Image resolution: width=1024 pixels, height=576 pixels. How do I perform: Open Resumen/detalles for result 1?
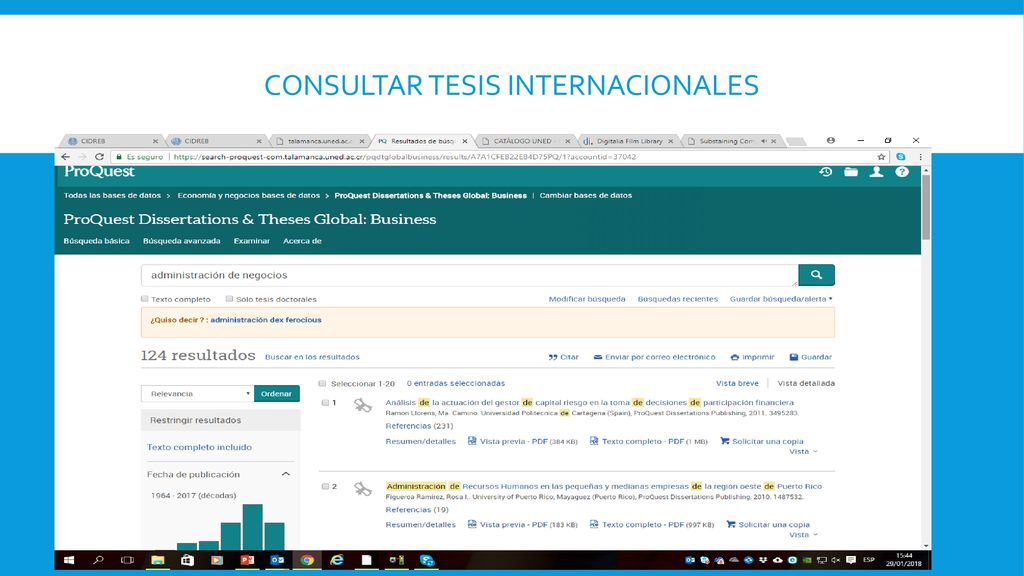pyautogui.click(x=421, y=441)
